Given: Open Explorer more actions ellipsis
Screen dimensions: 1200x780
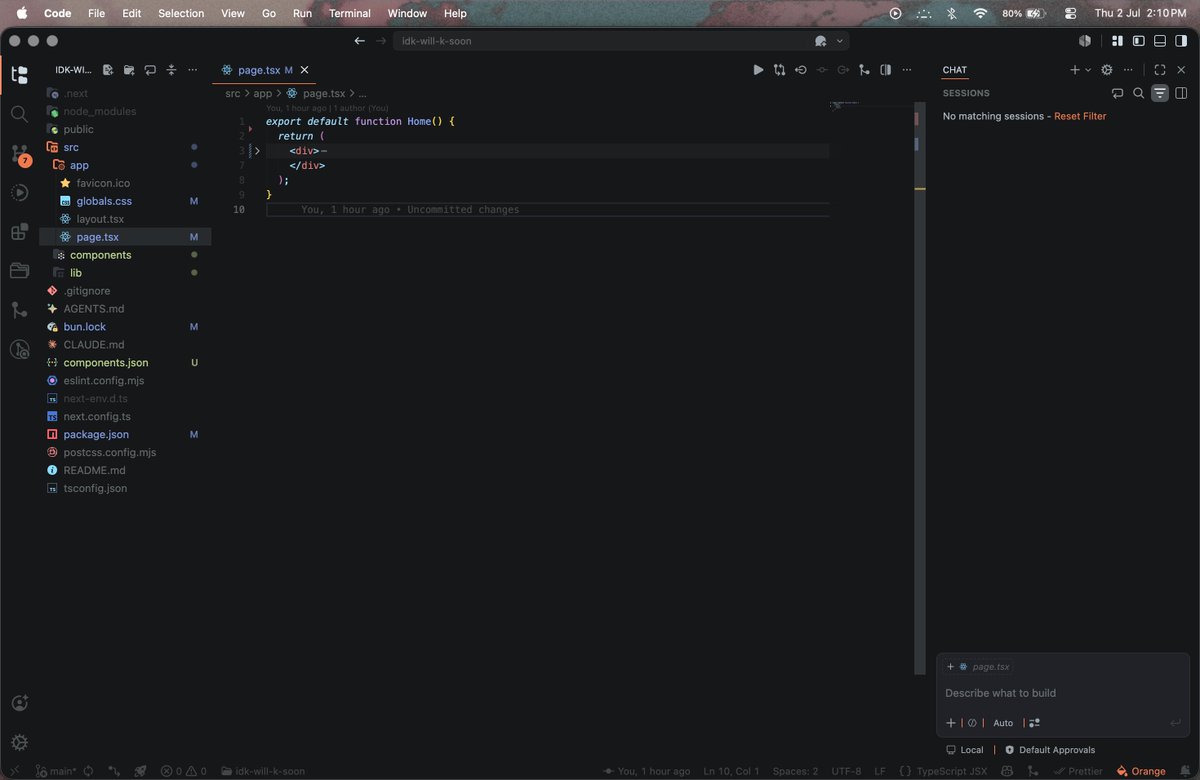Looking at the screenshot, I should click(x=192, y=70).
